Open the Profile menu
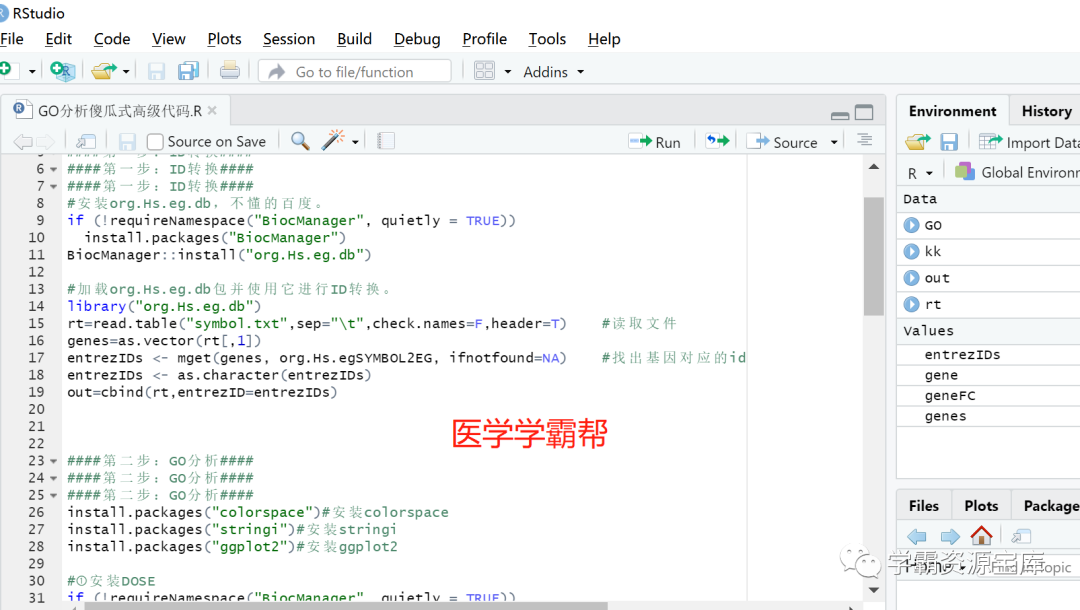This screenshot has width=1080, height=610. [485, 39]
